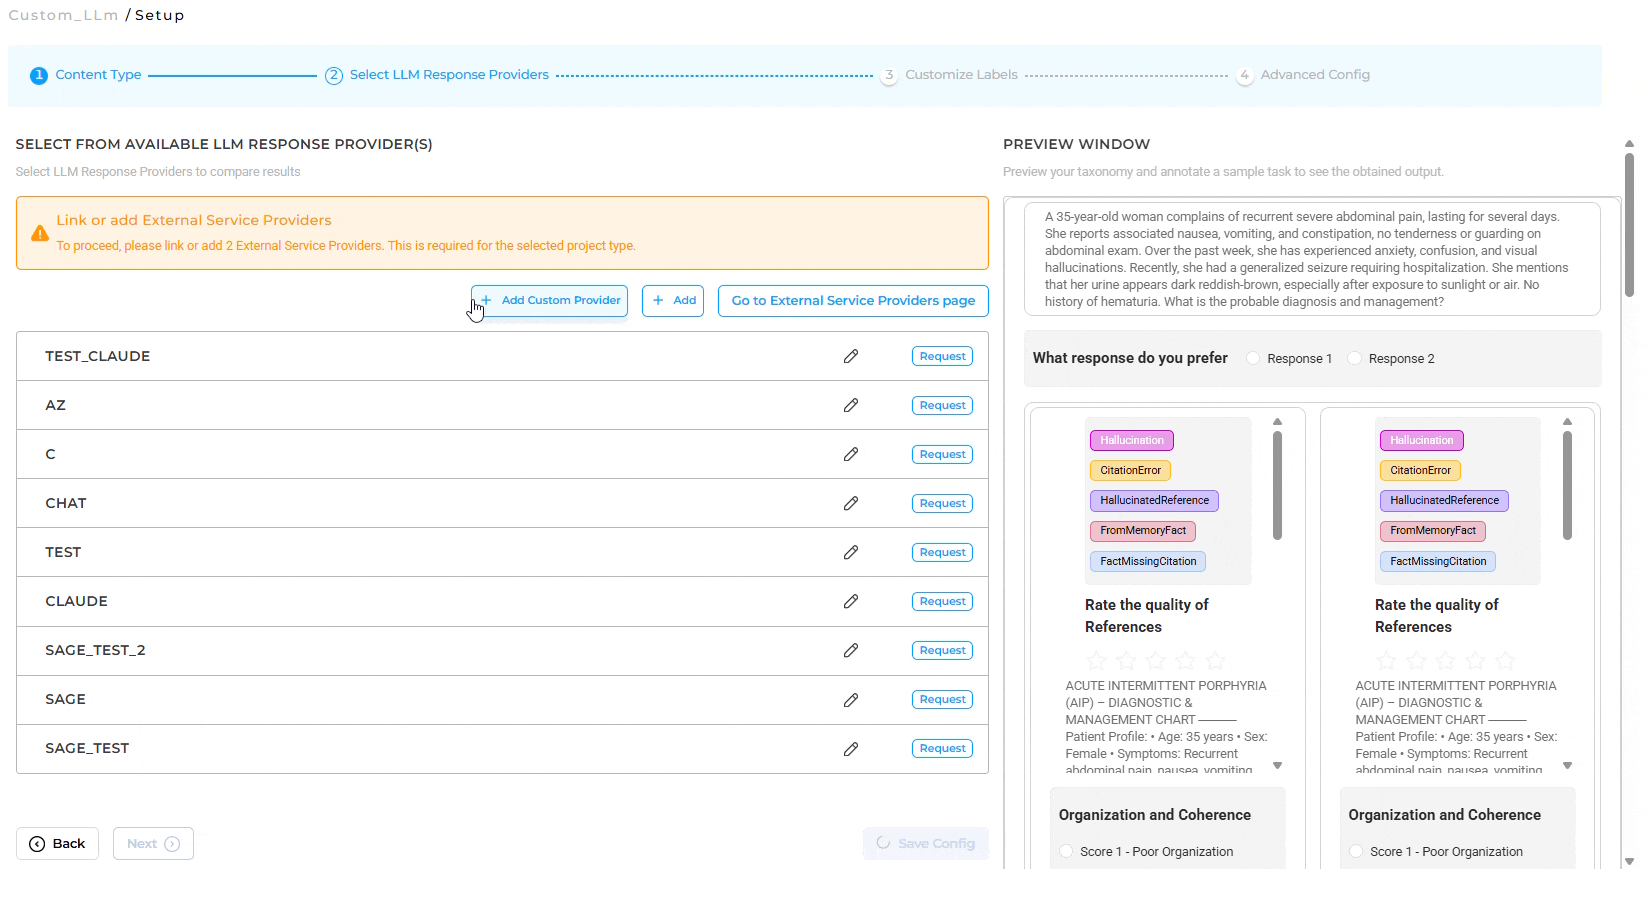Edit the CLAUDE provider entry

tap(850, 601)
